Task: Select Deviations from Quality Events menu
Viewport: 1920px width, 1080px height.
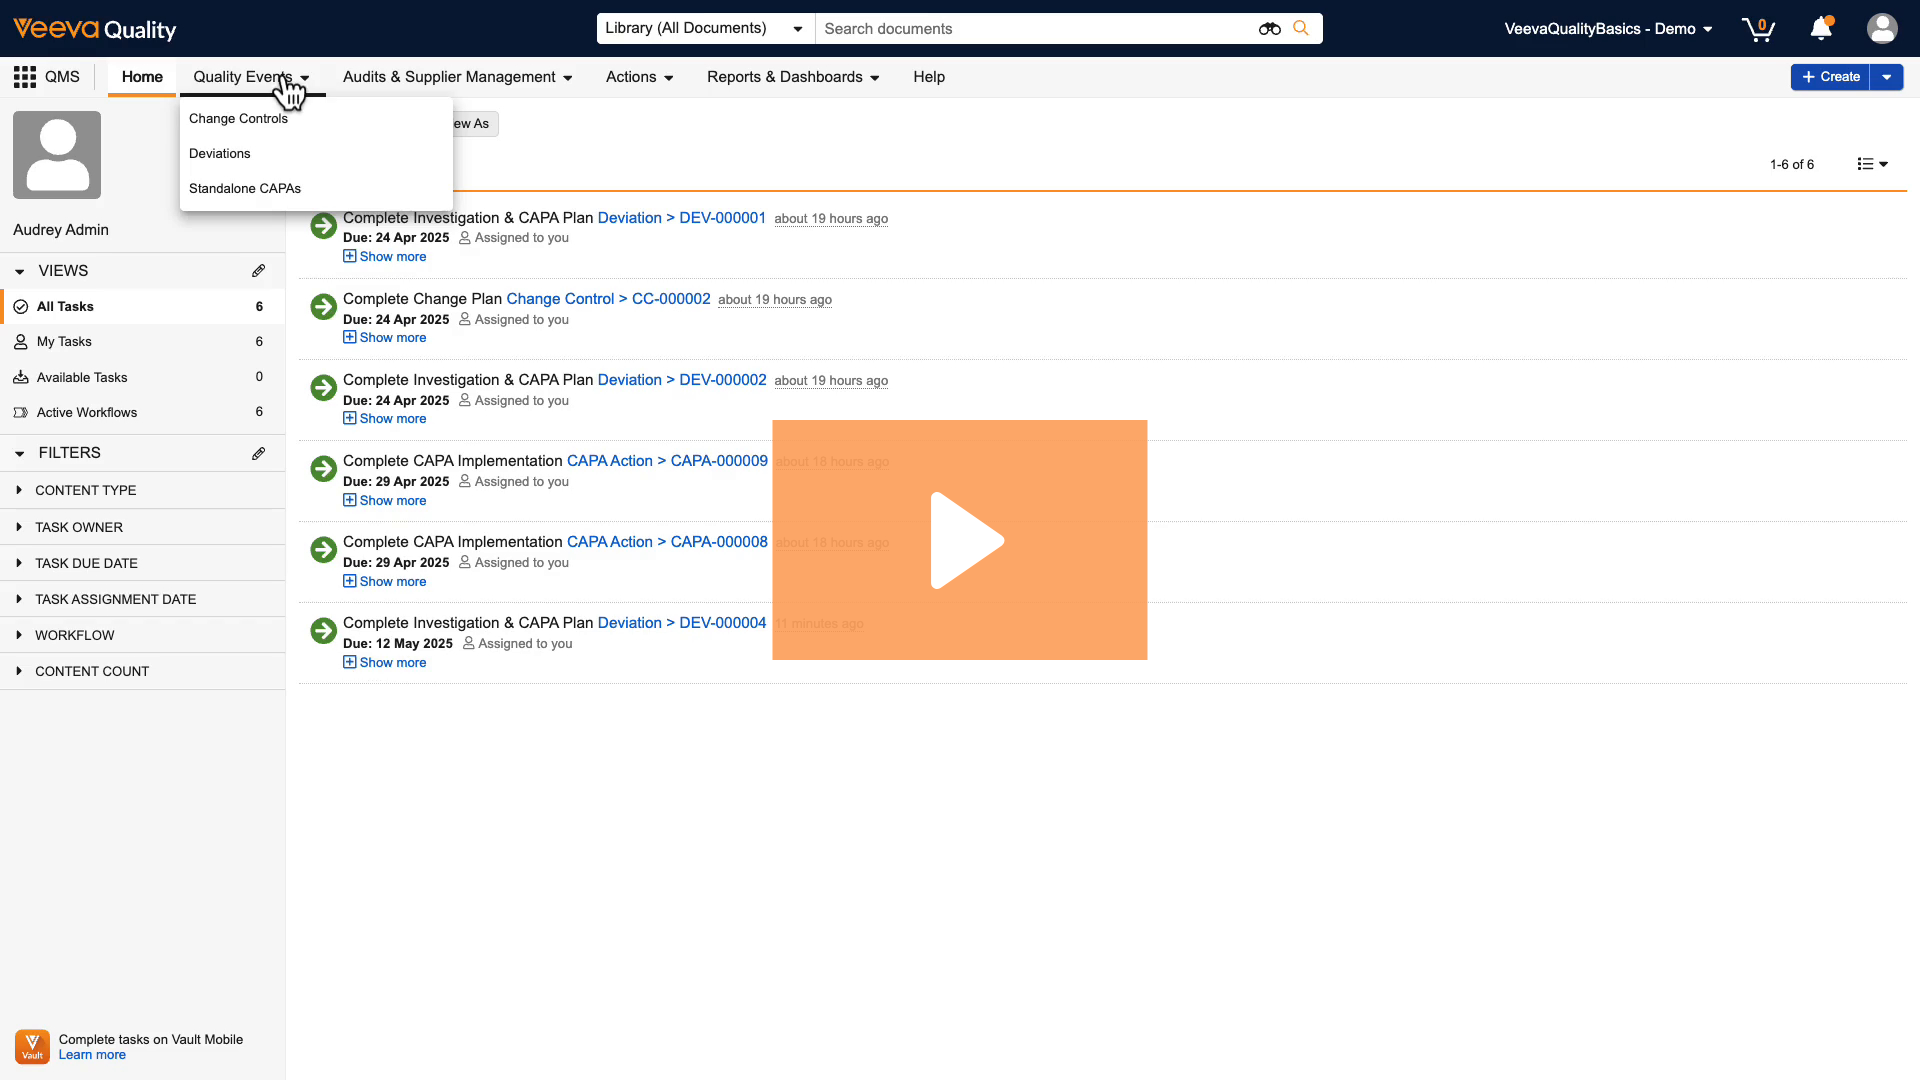Action: (x=220, y=154)
